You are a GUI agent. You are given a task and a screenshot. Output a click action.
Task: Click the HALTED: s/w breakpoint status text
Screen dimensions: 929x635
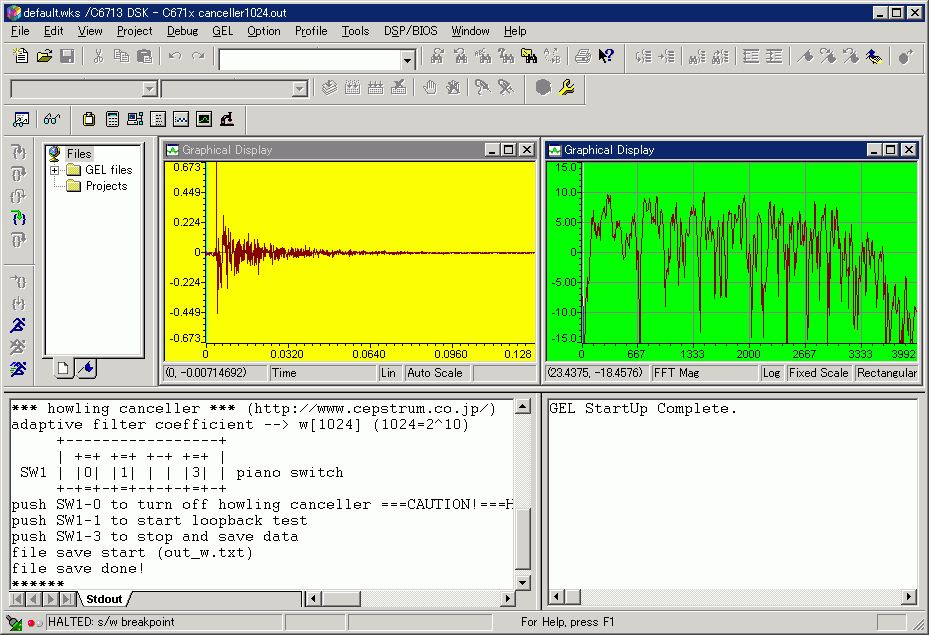click(x=111, y=622)
